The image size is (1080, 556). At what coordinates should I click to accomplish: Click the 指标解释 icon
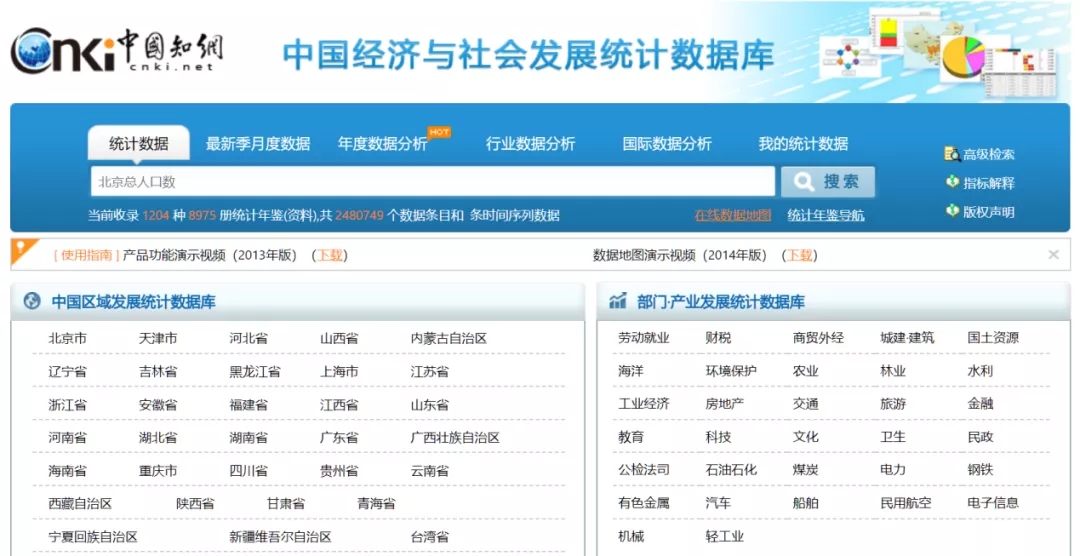click(x=953, y=183)
